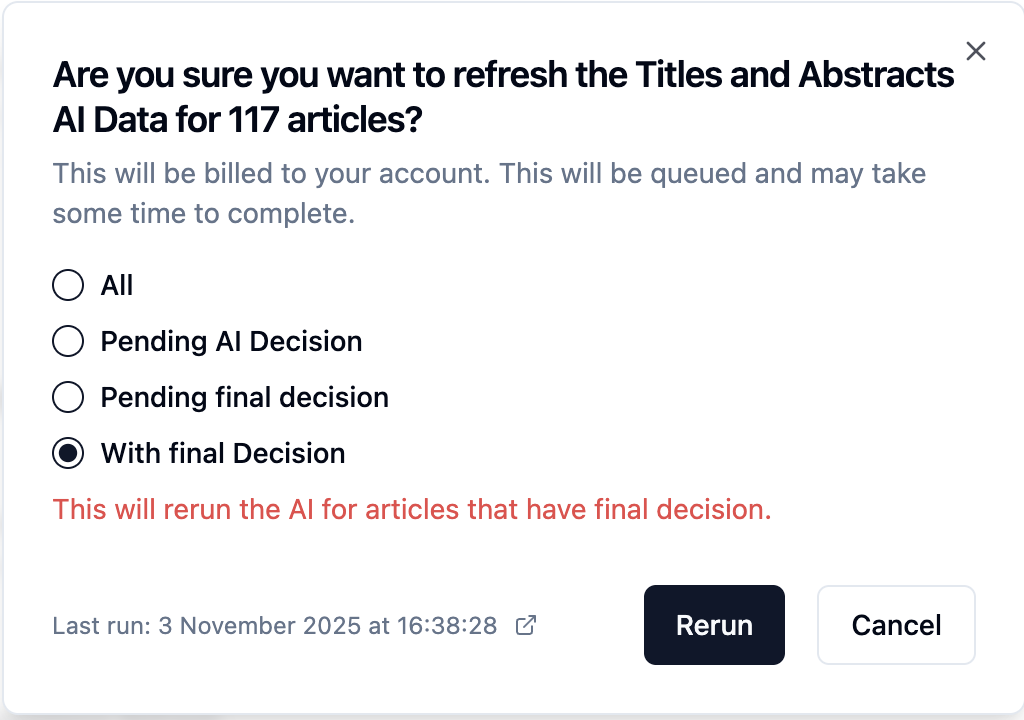Click the 'Pending final decision' label text
Image resolution: width=1024 pixels, height=720 pixels.
pyautogui.click(x=244, y=398)
